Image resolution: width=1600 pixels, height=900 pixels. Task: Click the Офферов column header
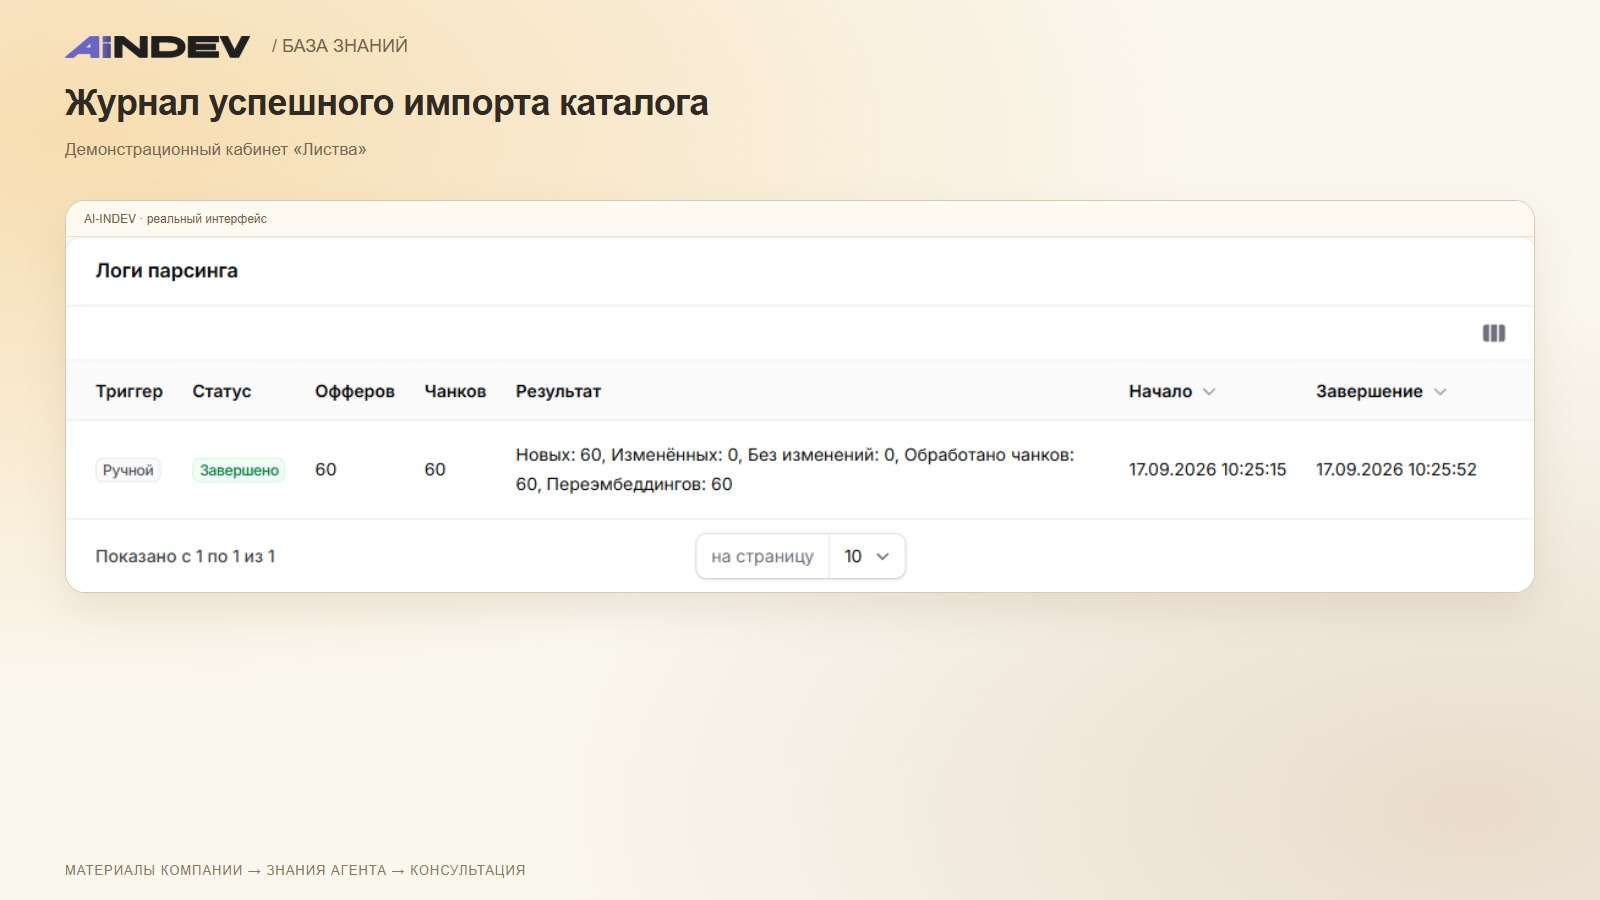coord(355,391)
